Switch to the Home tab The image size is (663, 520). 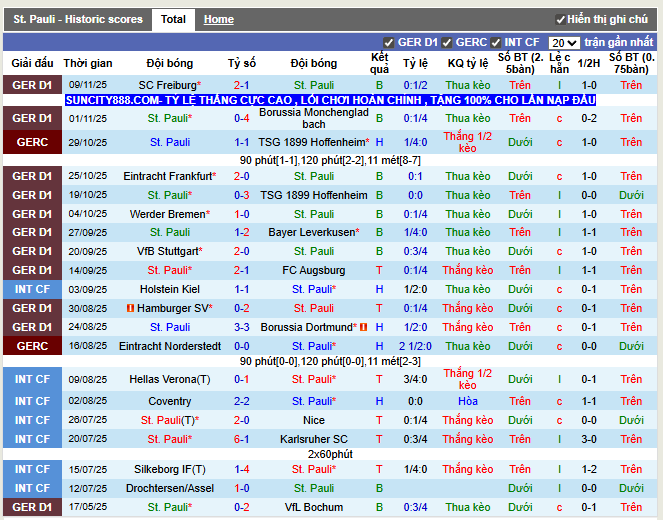click(x=219, y=19)
